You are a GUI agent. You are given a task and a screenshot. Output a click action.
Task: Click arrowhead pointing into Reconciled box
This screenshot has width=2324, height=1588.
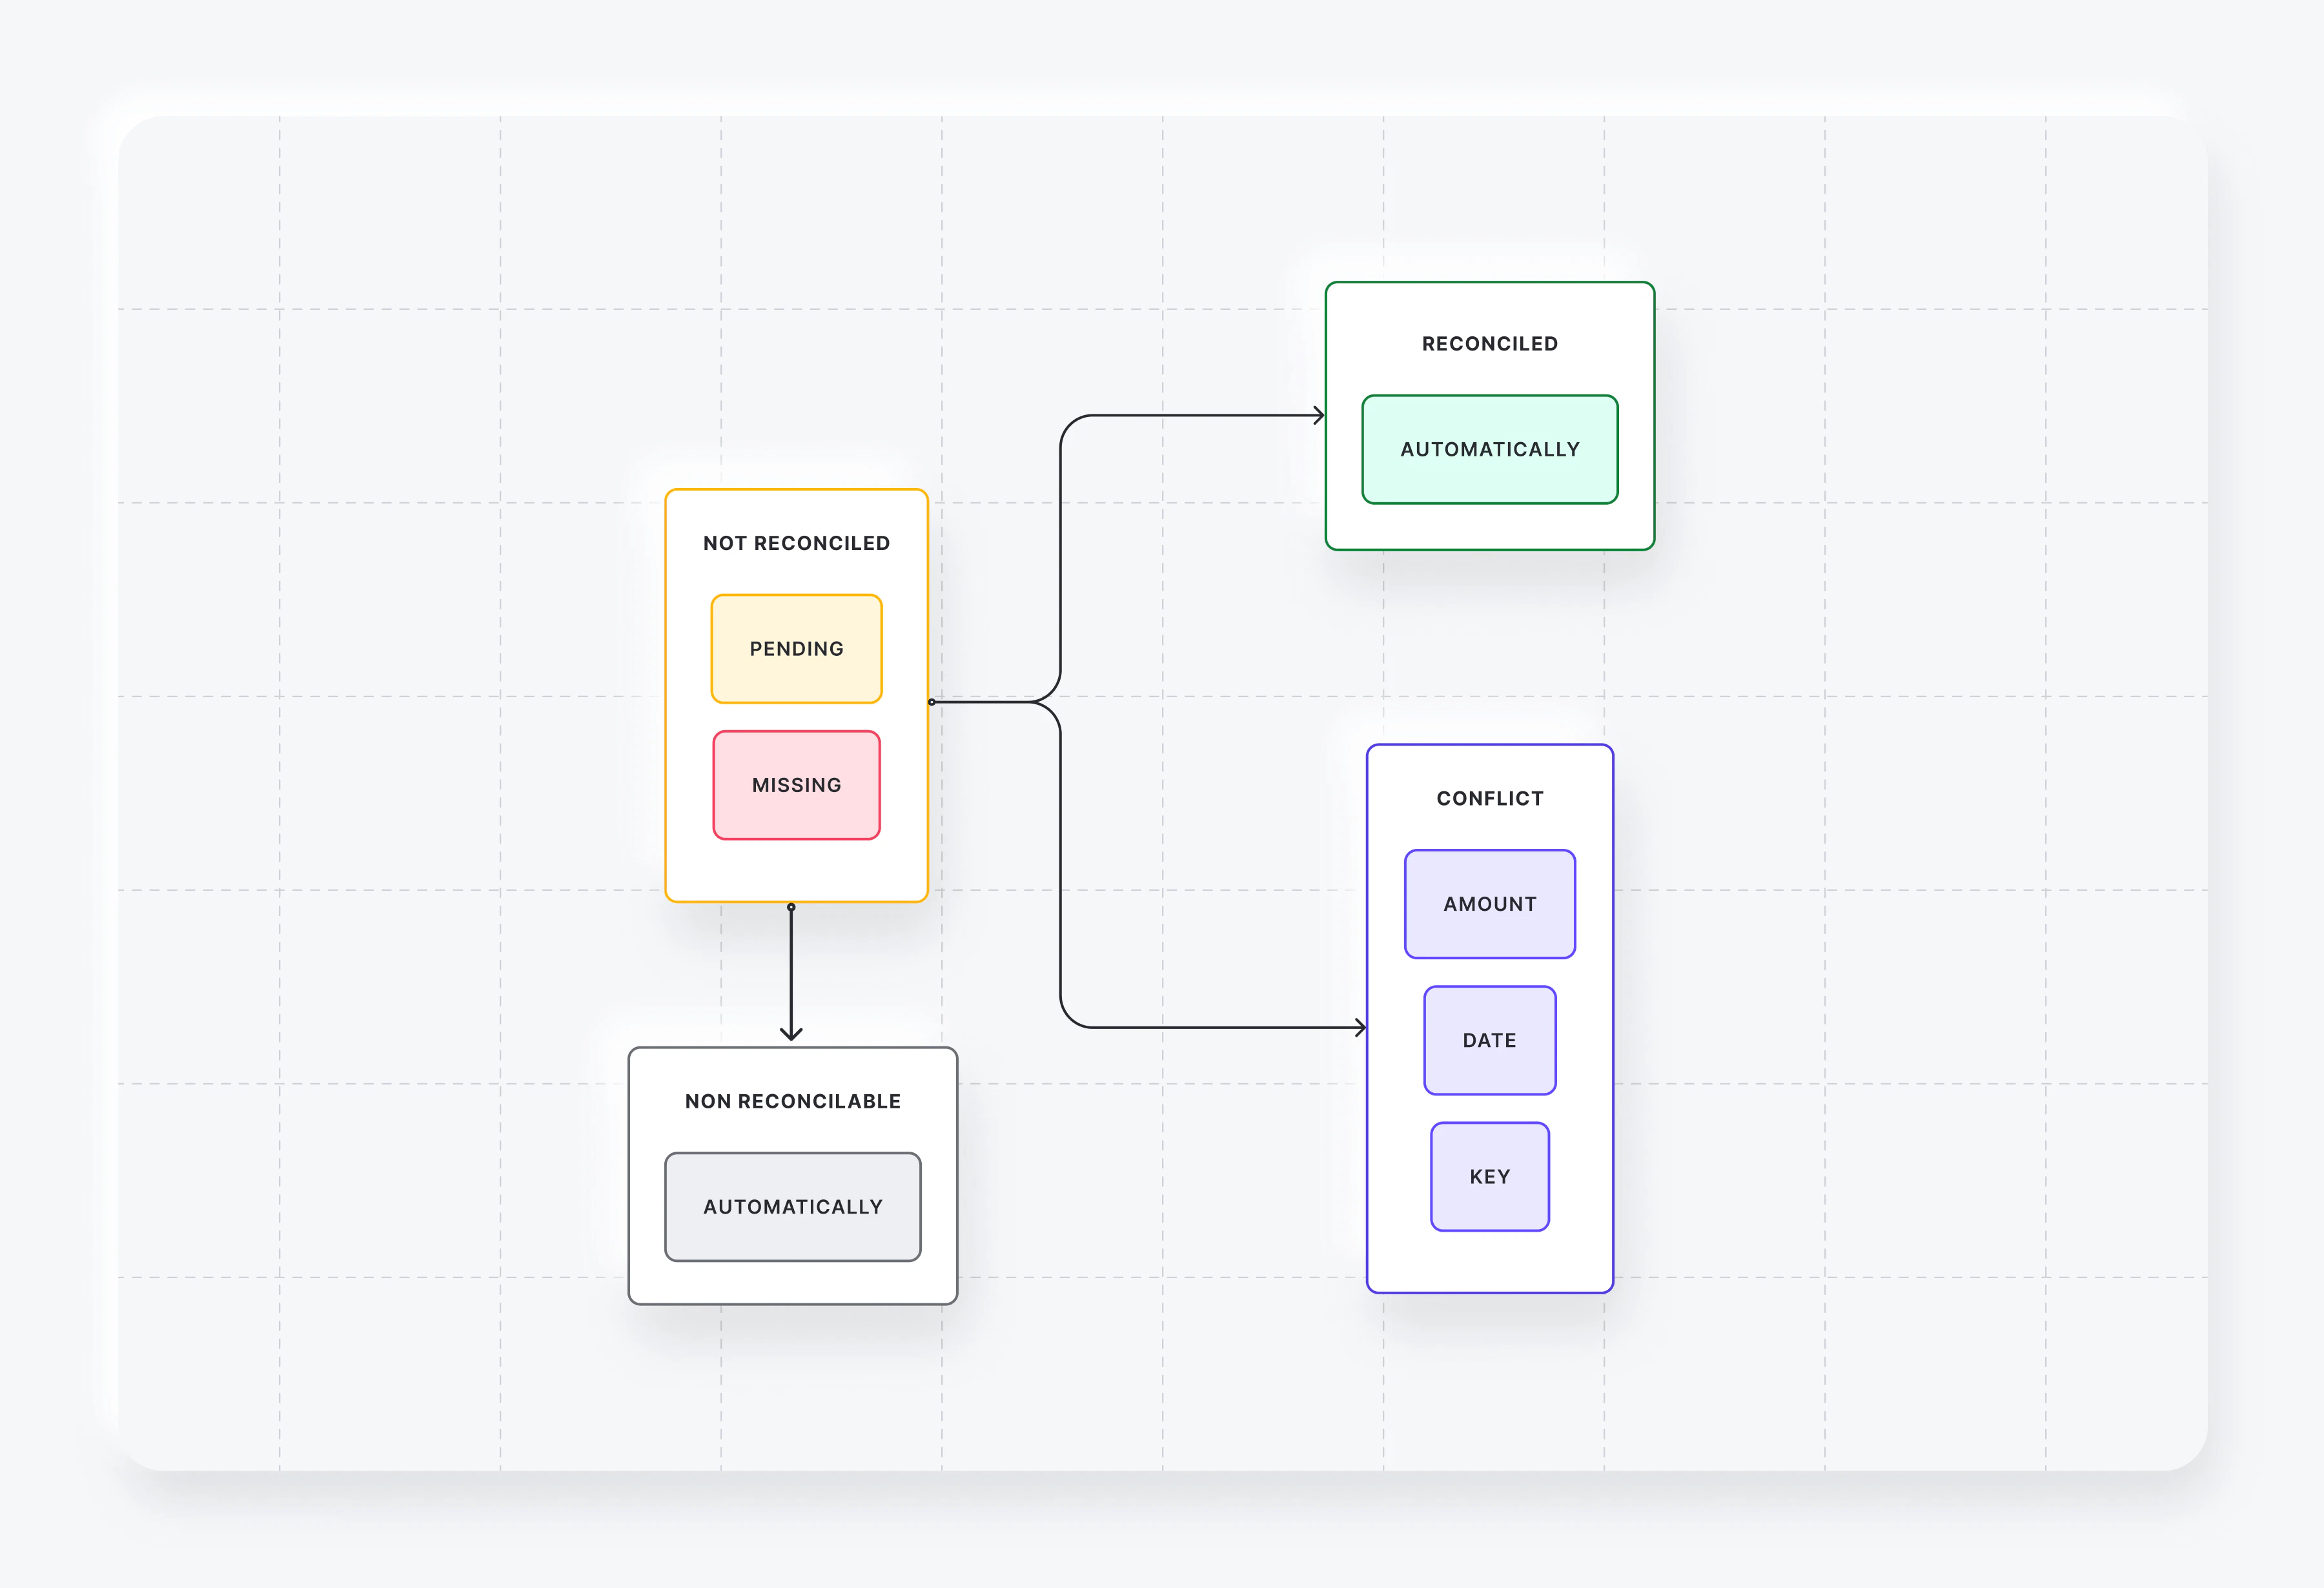point(1320,415)
